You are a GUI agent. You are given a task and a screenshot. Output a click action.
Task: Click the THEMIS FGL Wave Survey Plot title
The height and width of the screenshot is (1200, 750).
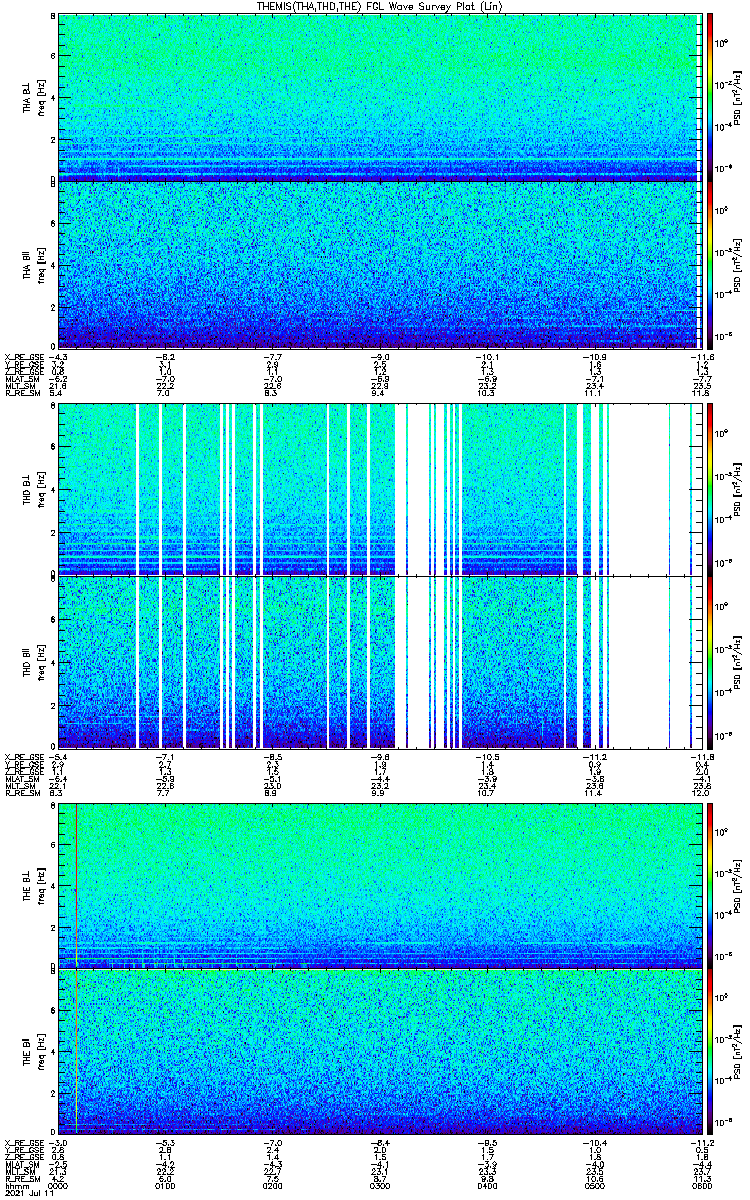(x=381, y=6)
